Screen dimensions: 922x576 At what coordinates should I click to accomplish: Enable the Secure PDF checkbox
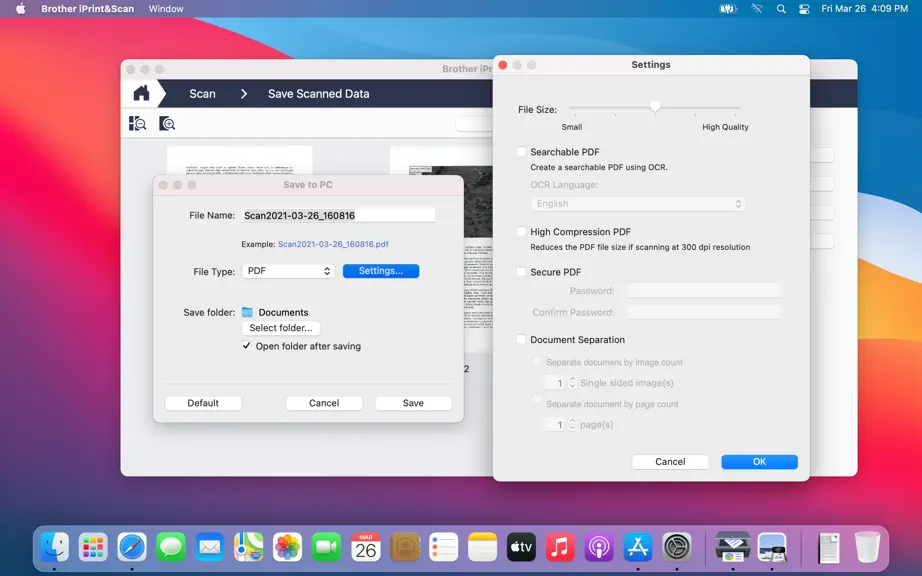pos(521,272)
